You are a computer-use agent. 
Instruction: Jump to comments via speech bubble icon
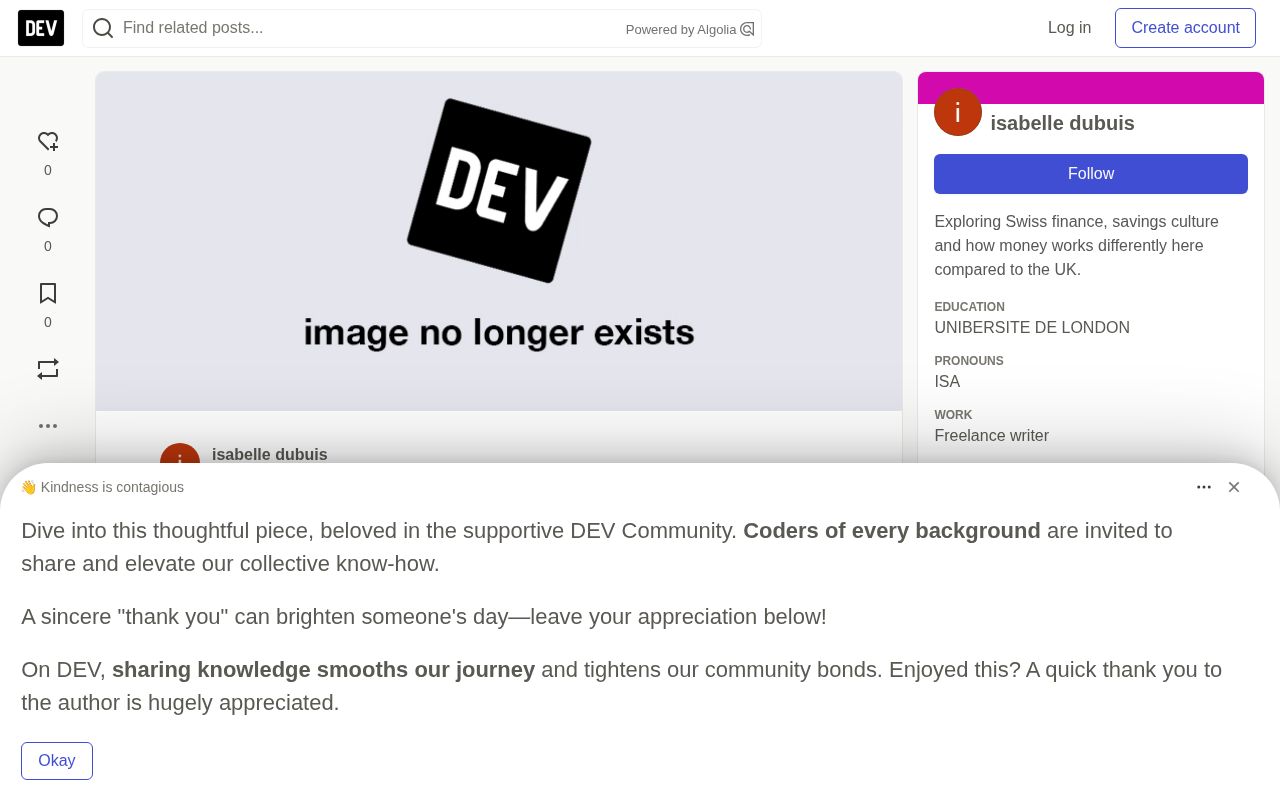48,218
